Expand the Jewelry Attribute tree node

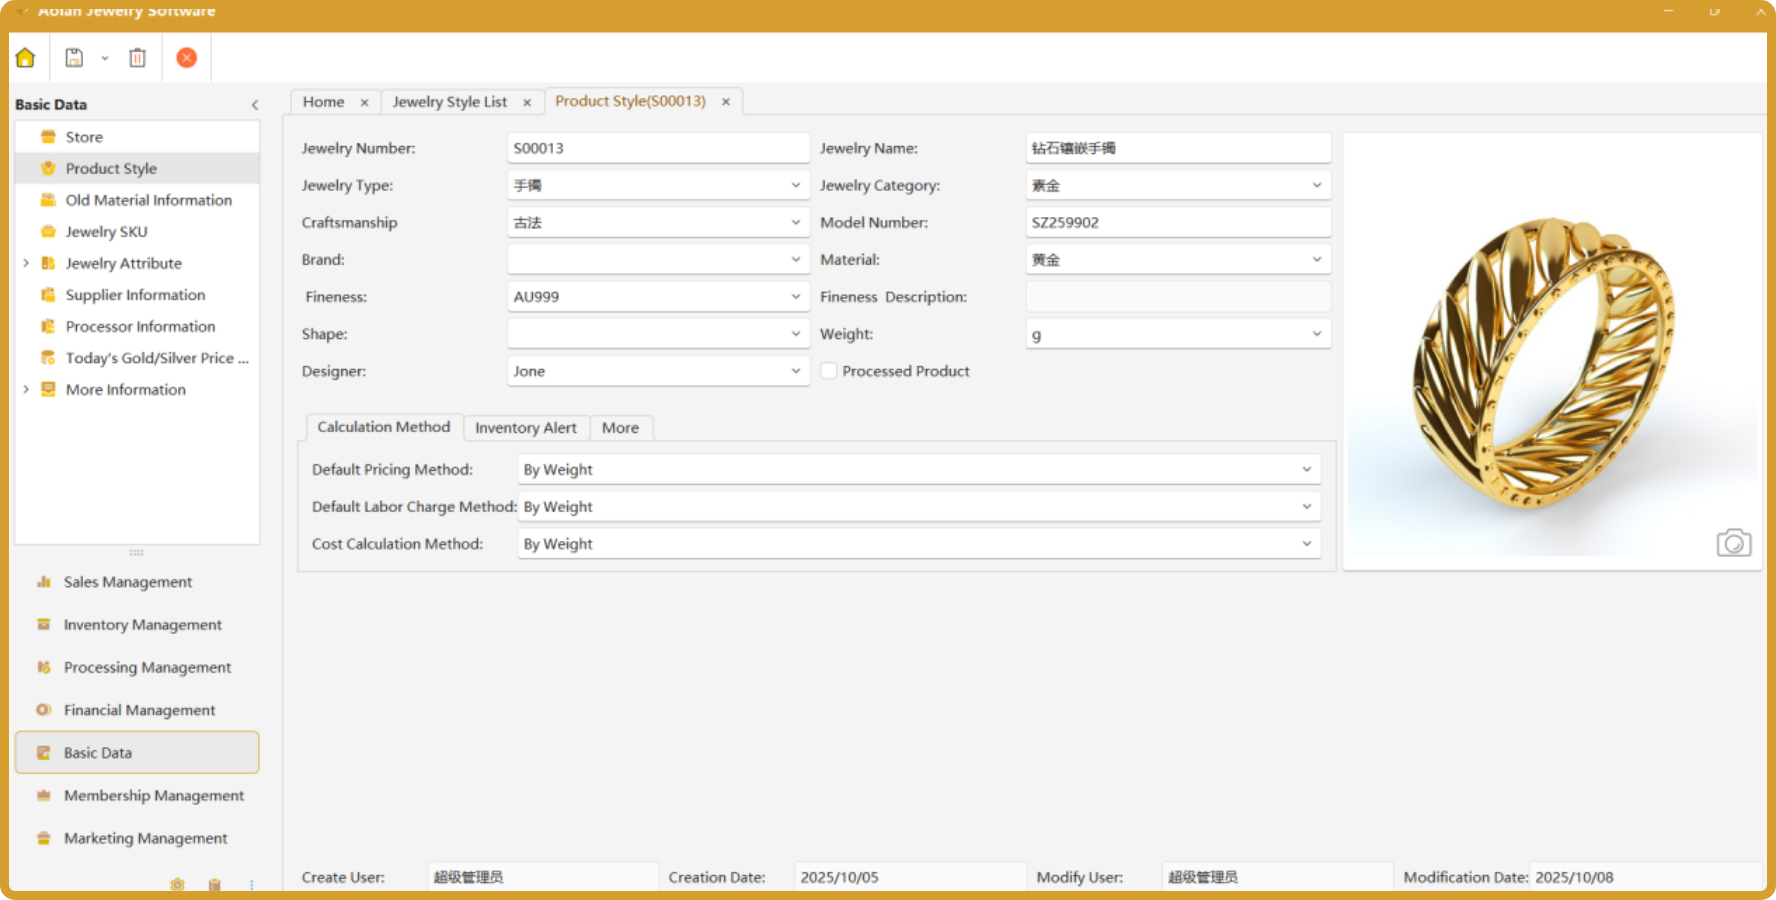(x=26, y=263)
